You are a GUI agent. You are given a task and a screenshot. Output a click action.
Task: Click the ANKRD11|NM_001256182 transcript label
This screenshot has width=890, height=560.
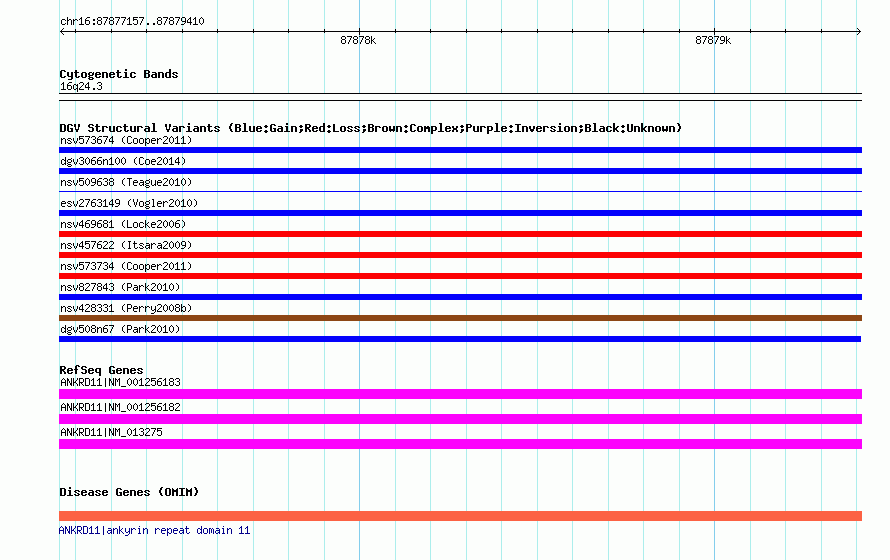(x=120, y=407)
